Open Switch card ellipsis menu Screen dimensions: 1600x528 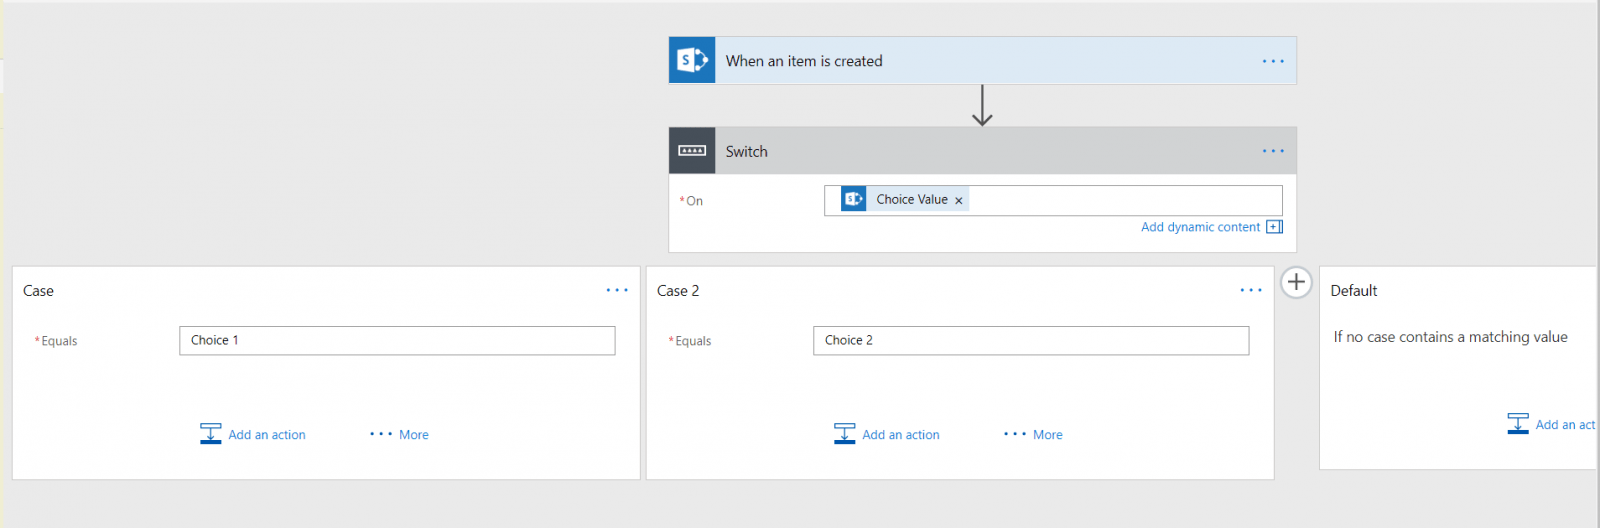click(1272, 151)
